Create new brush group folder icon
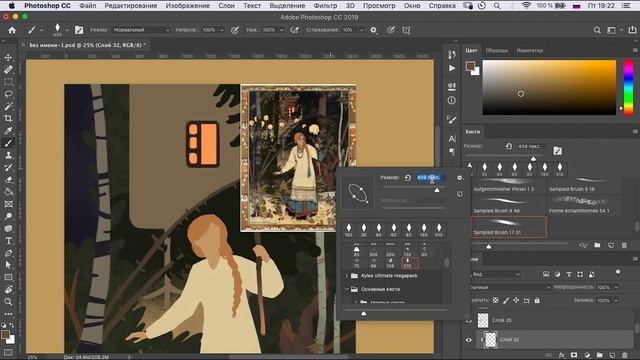 597,245
